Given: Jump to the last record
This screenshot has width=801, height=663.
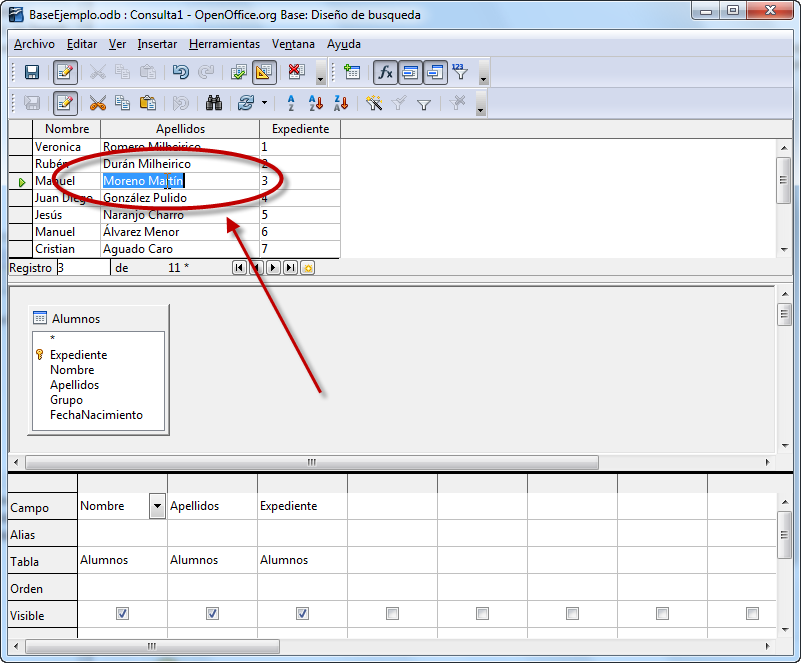Looking at the screenshot, I should (x=291, y=268).
